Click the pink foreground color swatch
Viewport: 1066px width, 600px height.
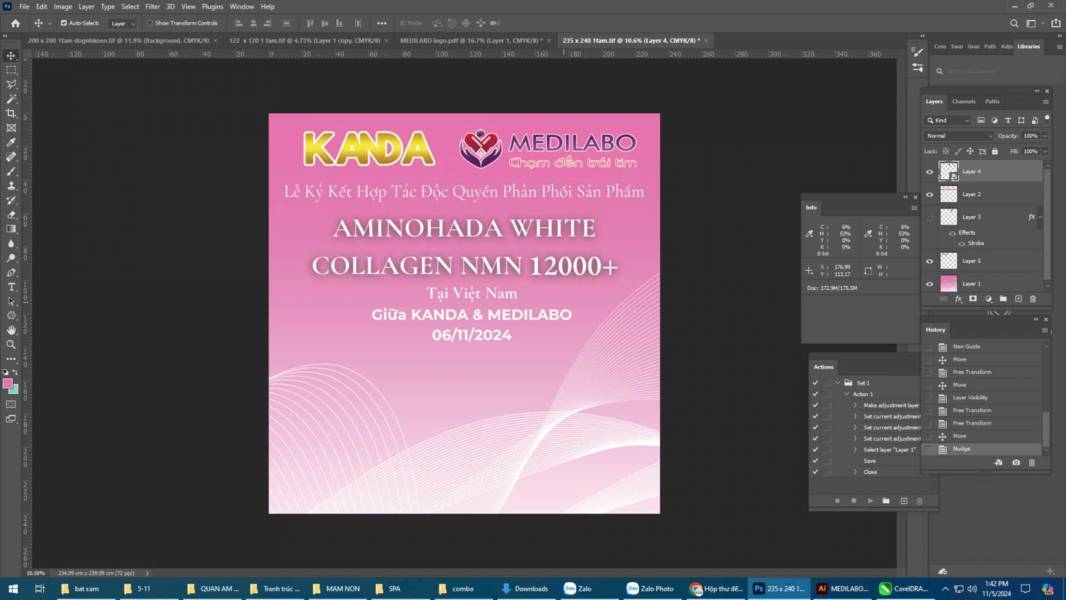[7, 384]
